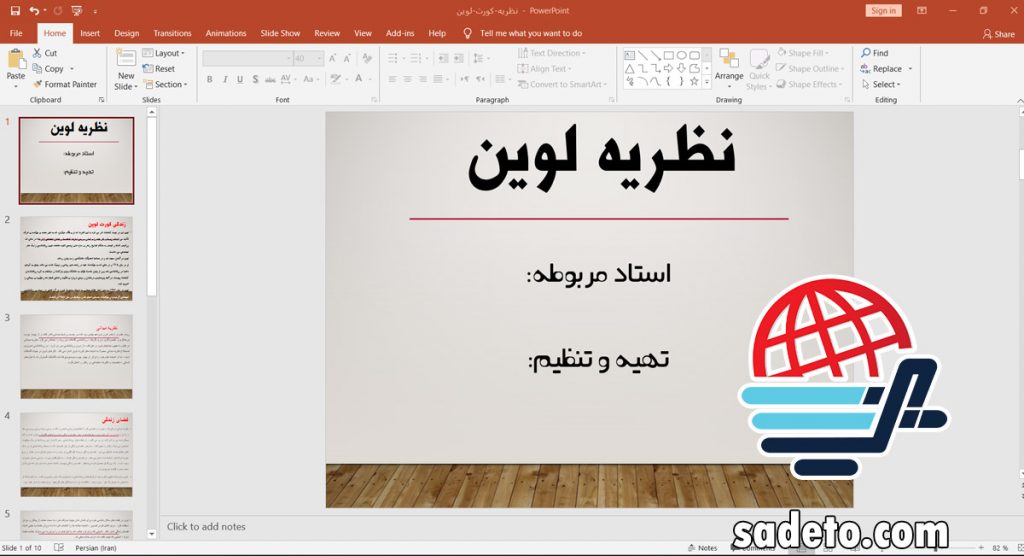Undo the last action
Viewport: 1024px width, 556px height.
[34, 10]
